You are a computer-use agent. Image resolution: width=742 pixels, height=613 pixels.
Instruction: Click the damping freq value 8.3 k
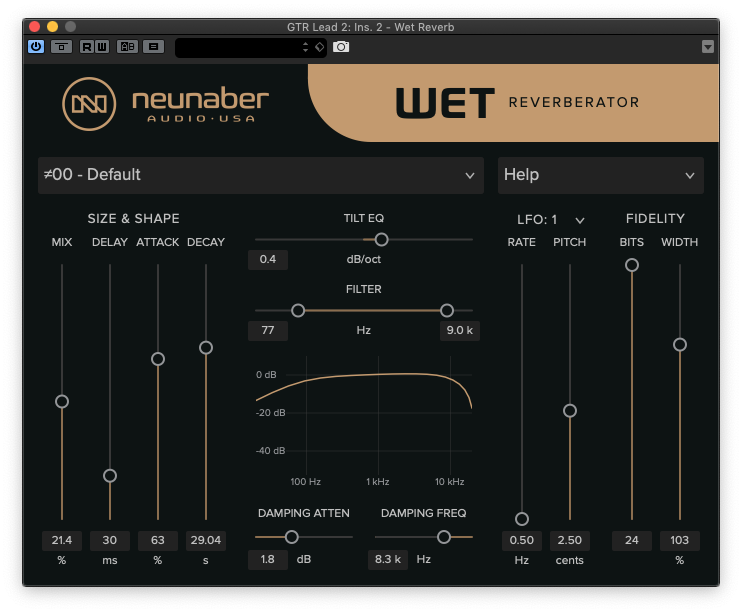point(388,560)
